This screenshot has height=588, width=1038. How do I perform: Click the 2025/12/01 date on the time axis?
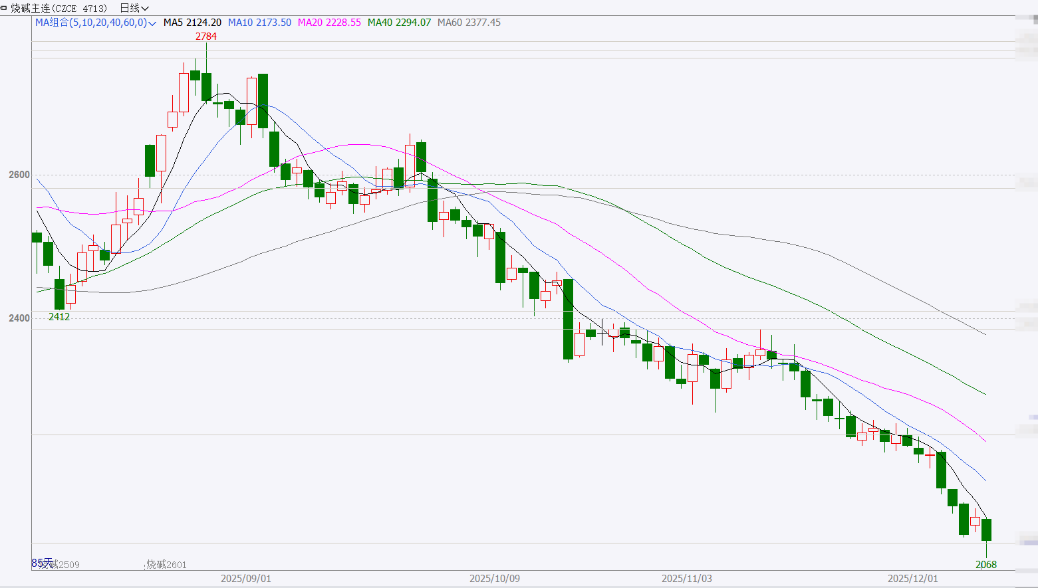click(914, 579)
